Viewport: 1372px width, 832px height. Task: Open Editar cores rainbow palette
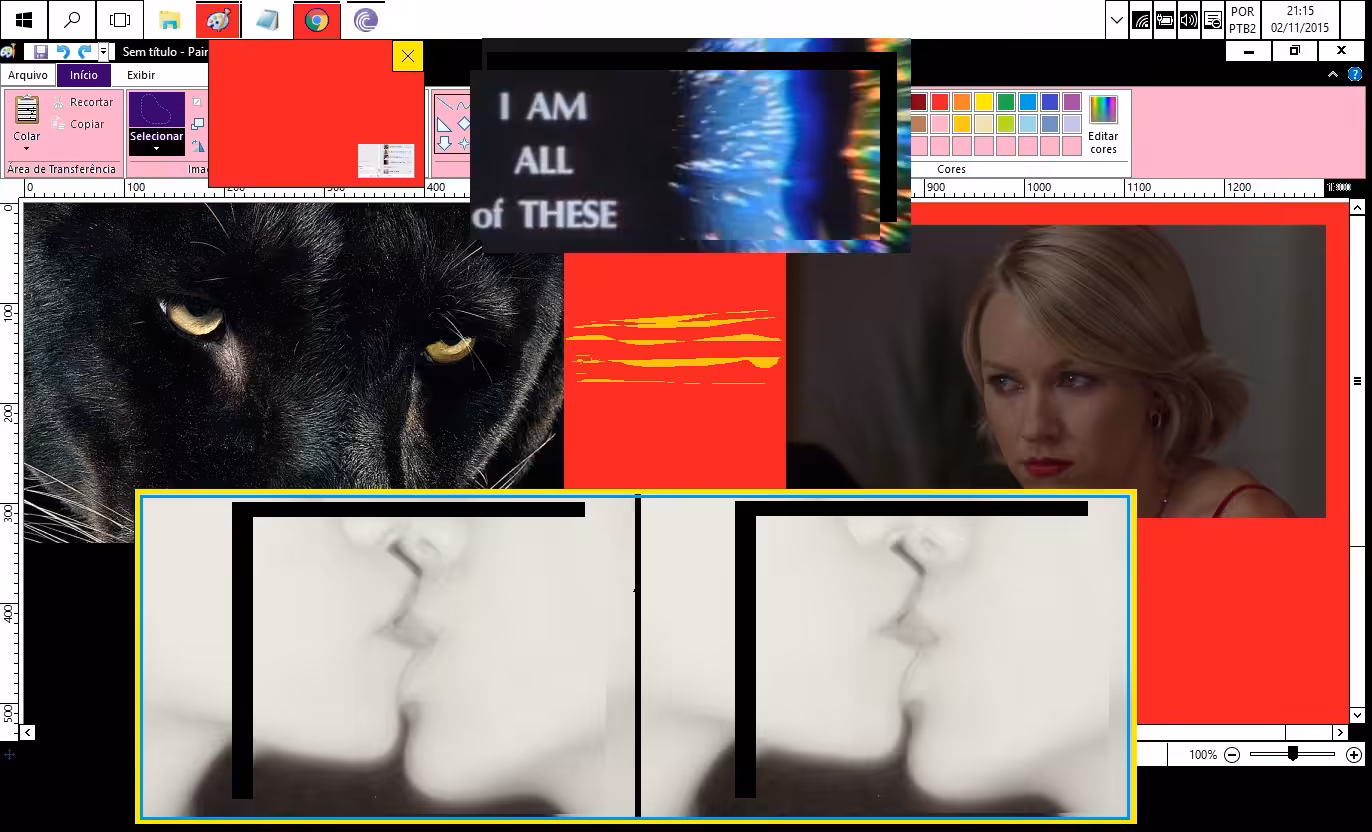(1103, 124)
